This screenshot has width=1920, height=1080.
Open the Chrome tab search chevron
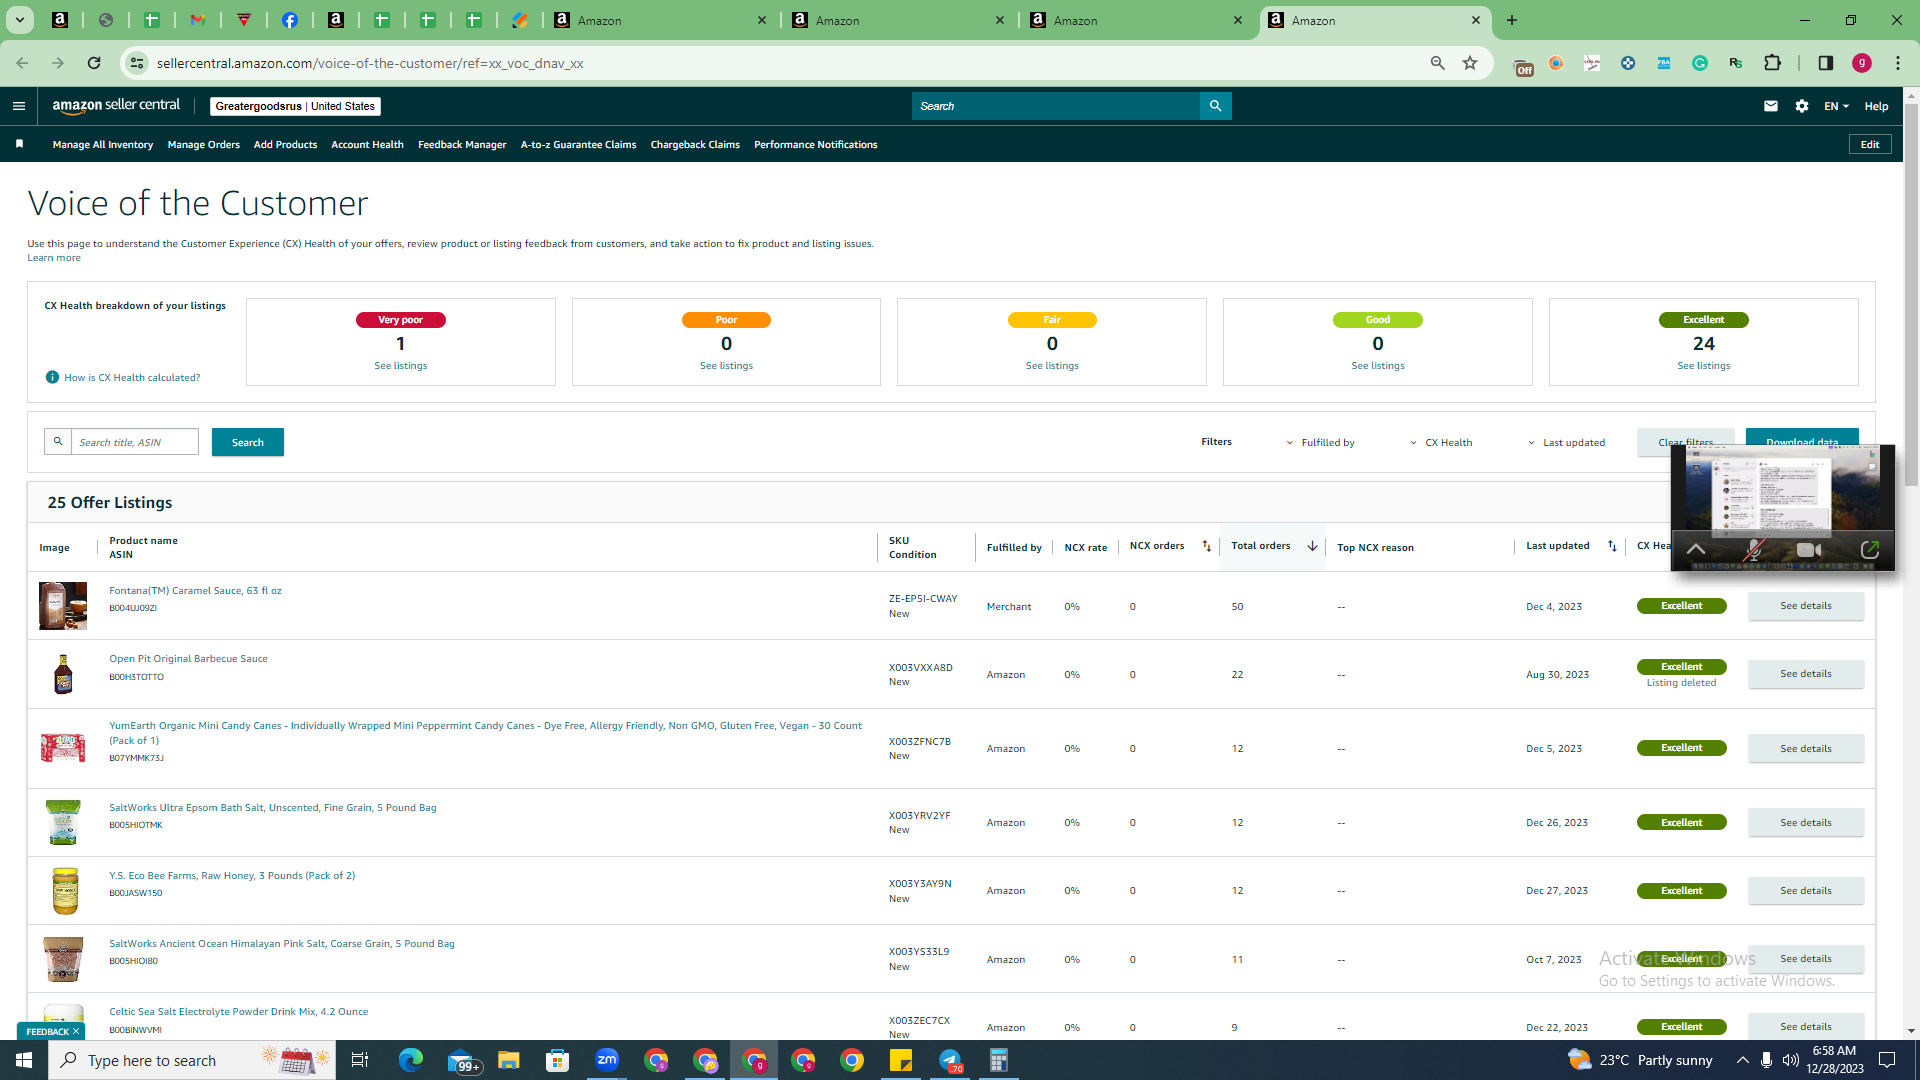tap(19, 20)
